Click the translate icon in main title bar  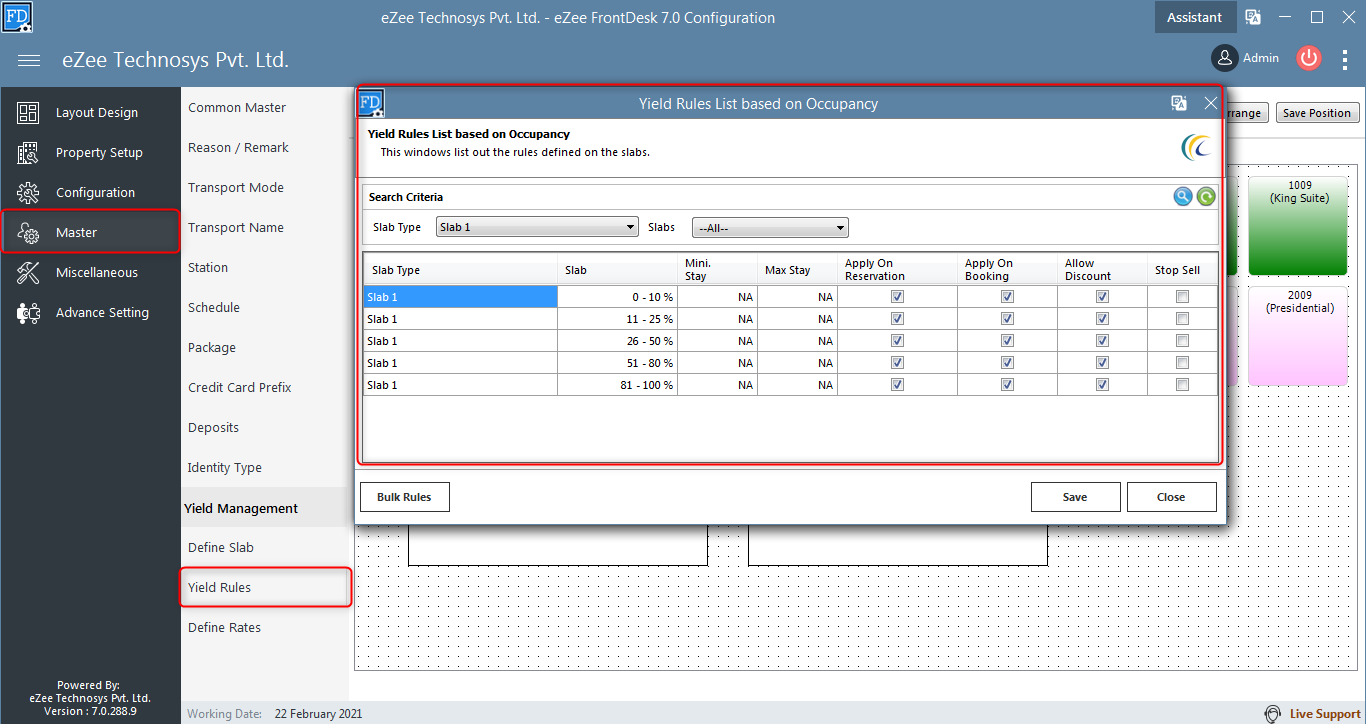click(1253, 17)
